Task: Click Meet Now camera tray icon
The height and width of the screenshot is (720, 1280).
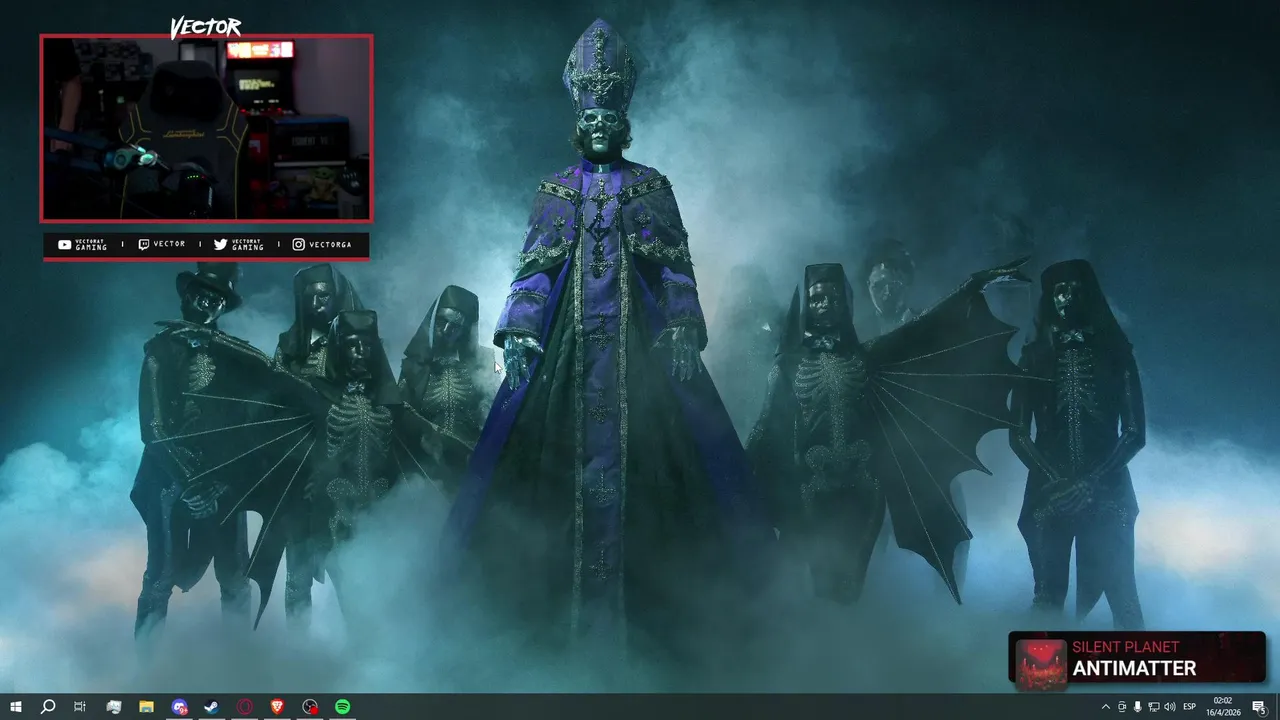Action: (1121, 707)
